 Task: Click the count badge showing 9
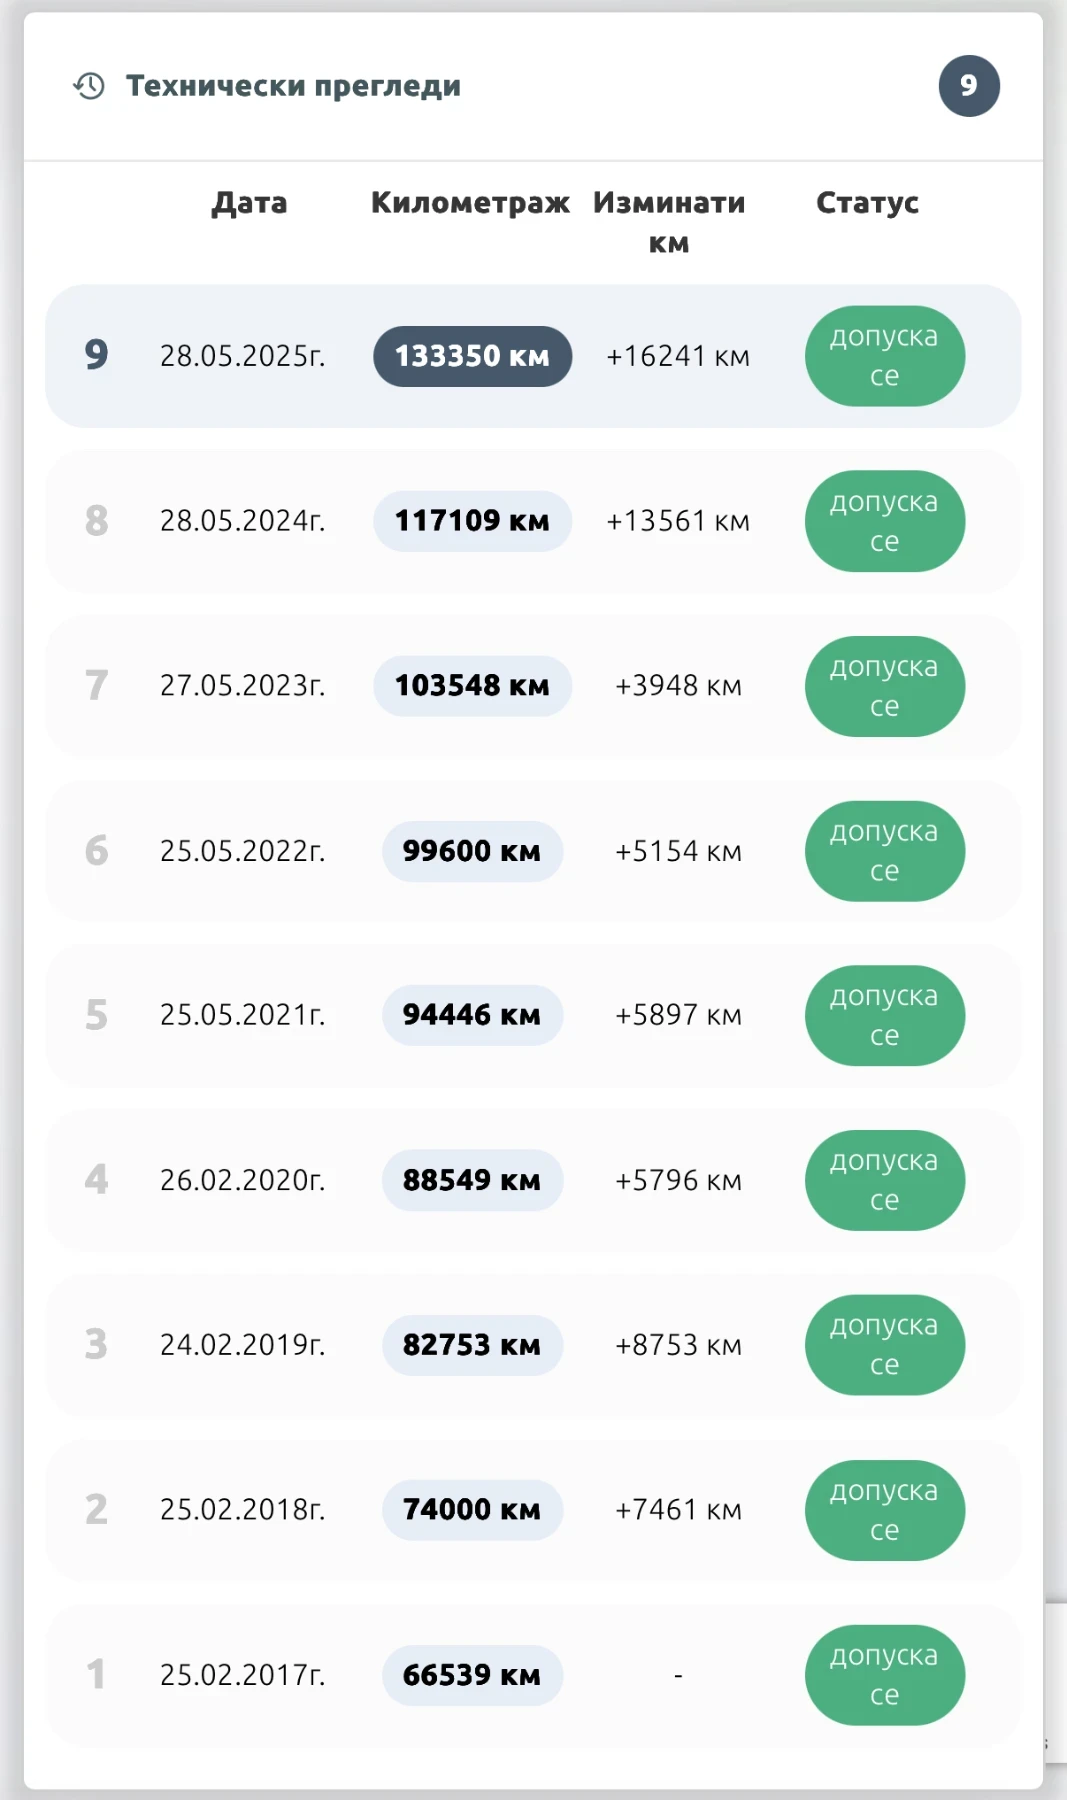click(968, 86)
